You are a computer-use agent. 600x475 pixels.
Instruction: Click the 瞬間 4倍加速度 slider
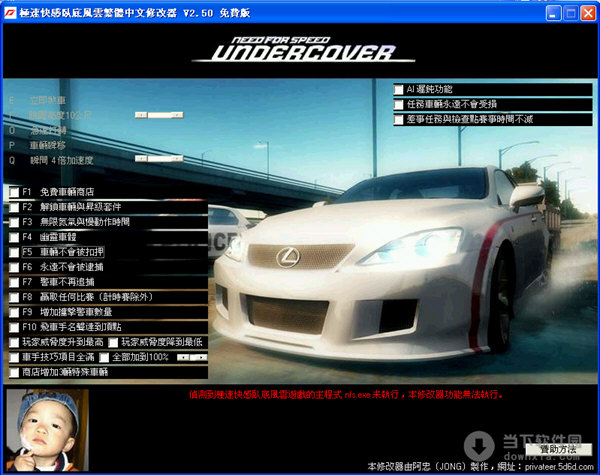point(159,158)
